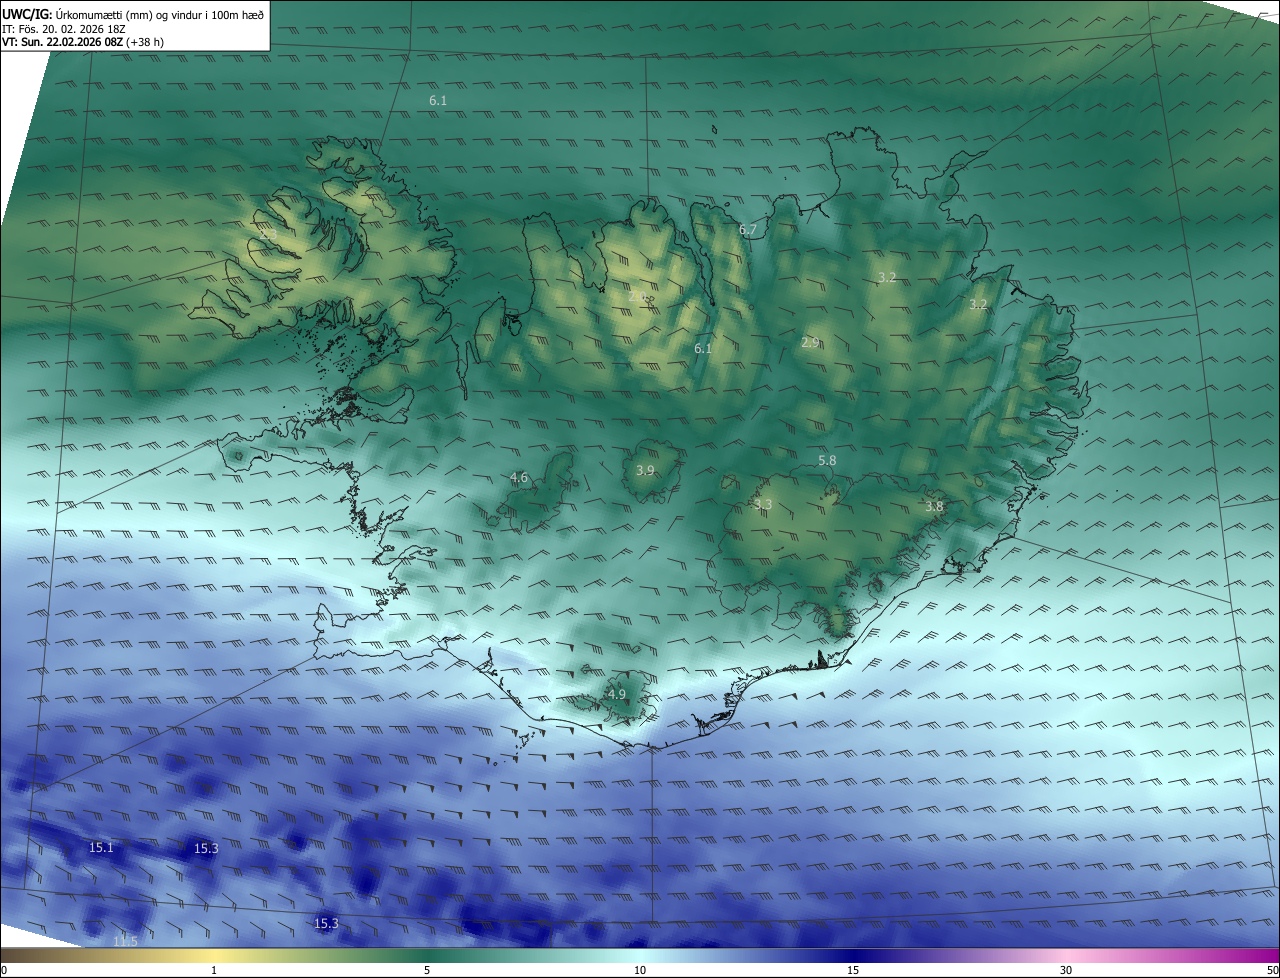The width and height of the screenshot is (1280, 978).
Task: Click the 6.7 value label on the map
Action: coord(748,230)
